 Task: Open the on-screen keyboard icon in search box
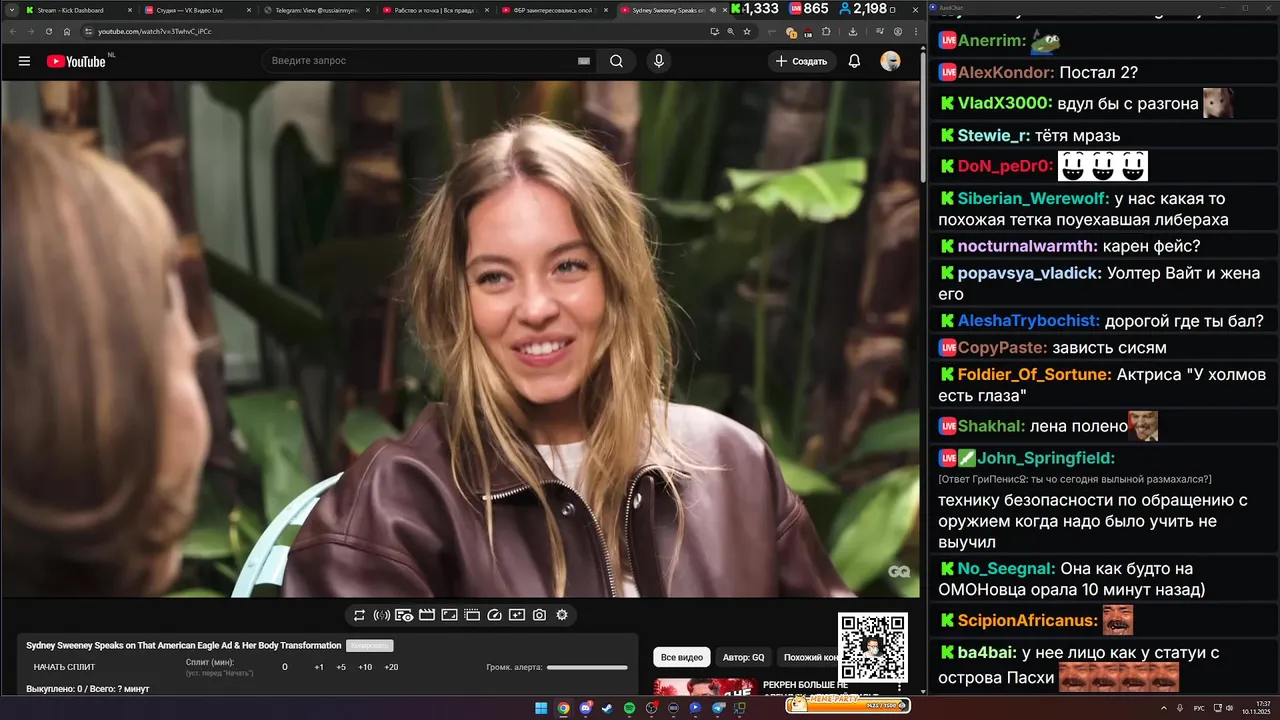[x=584, y=61]
